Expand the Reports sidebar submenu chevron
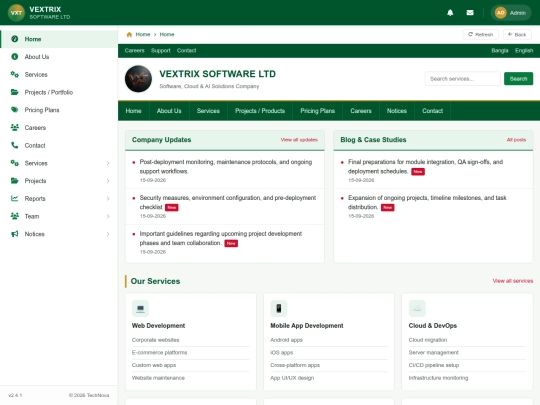540x405 pixels. 108,199
